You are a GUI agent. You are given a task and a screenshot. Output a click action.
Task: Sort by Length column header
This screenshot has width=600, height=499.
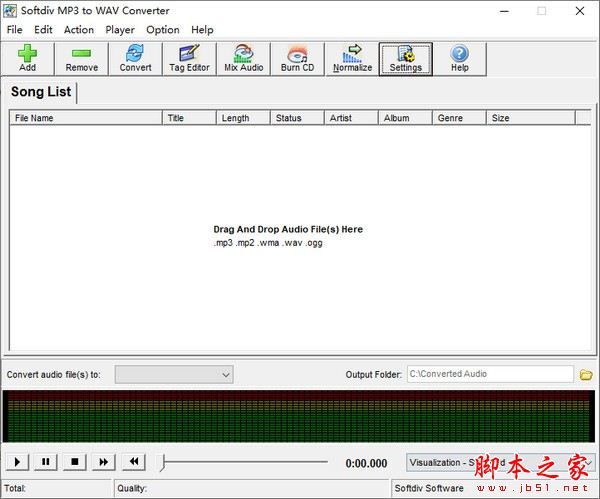[x=243, y=118]
